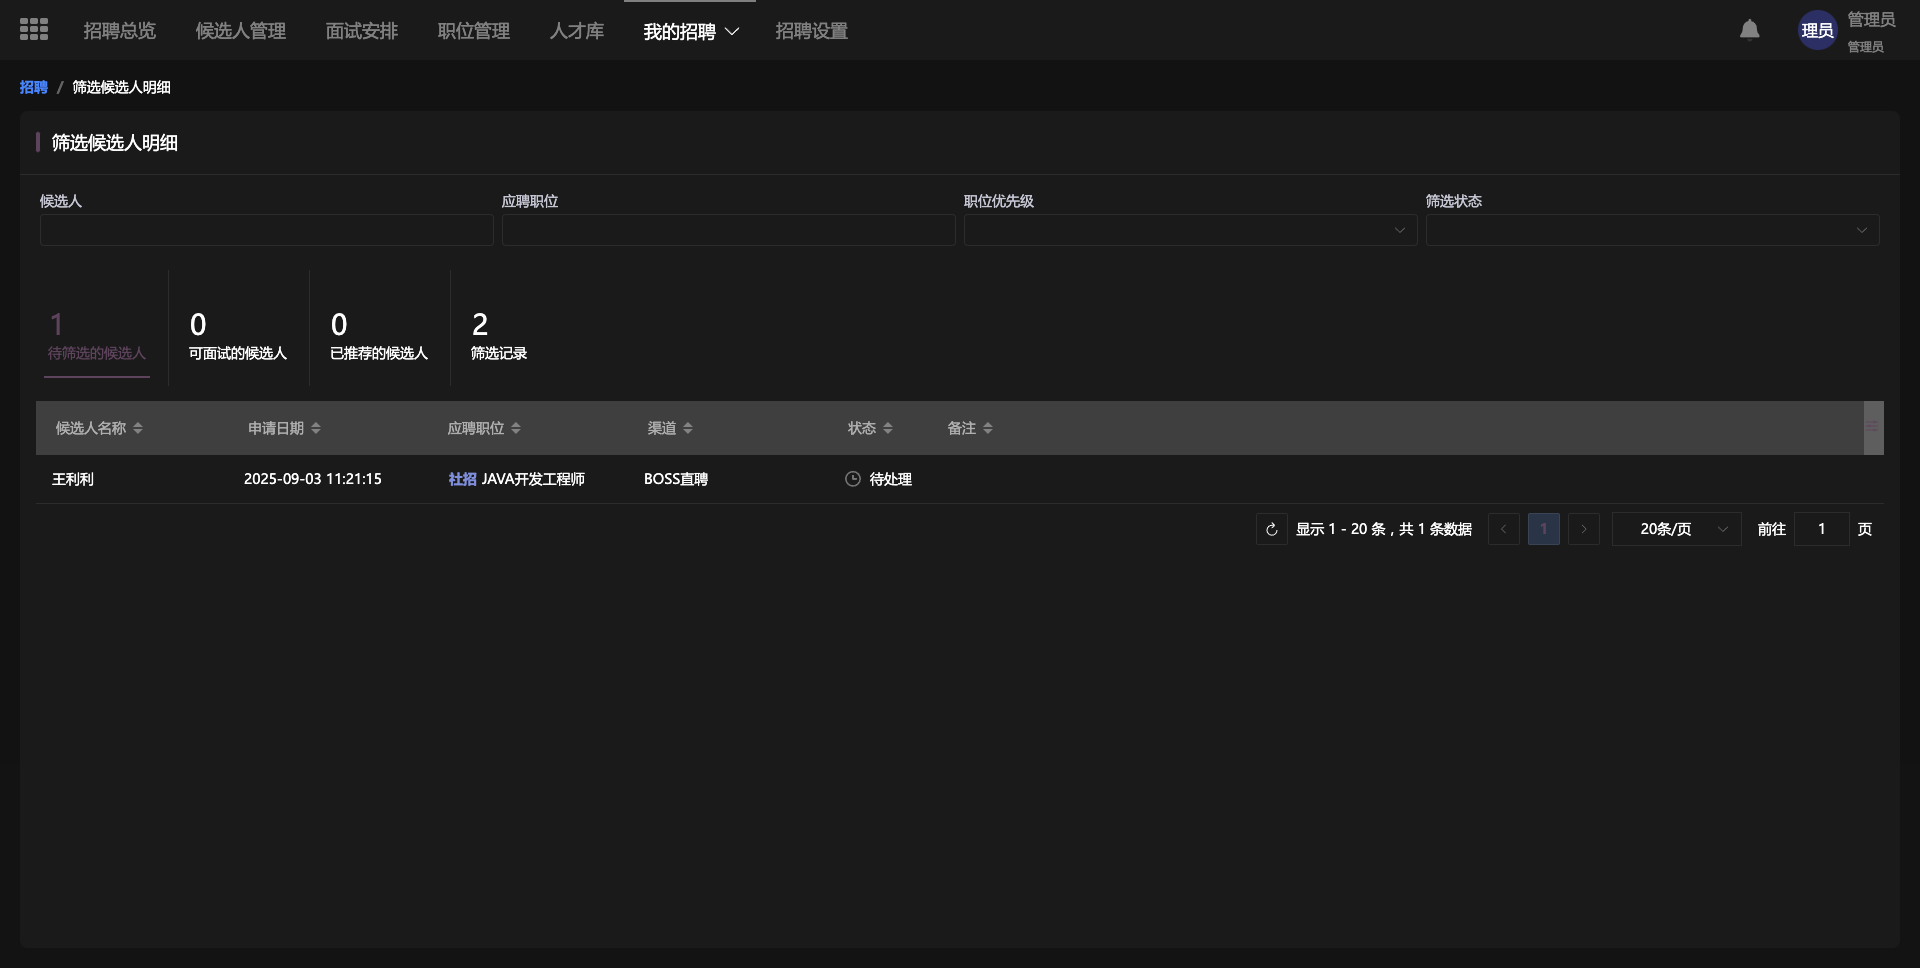1920x968 pixels.
Task: Sort by 渠道 column sort icon
Action: 688,428
